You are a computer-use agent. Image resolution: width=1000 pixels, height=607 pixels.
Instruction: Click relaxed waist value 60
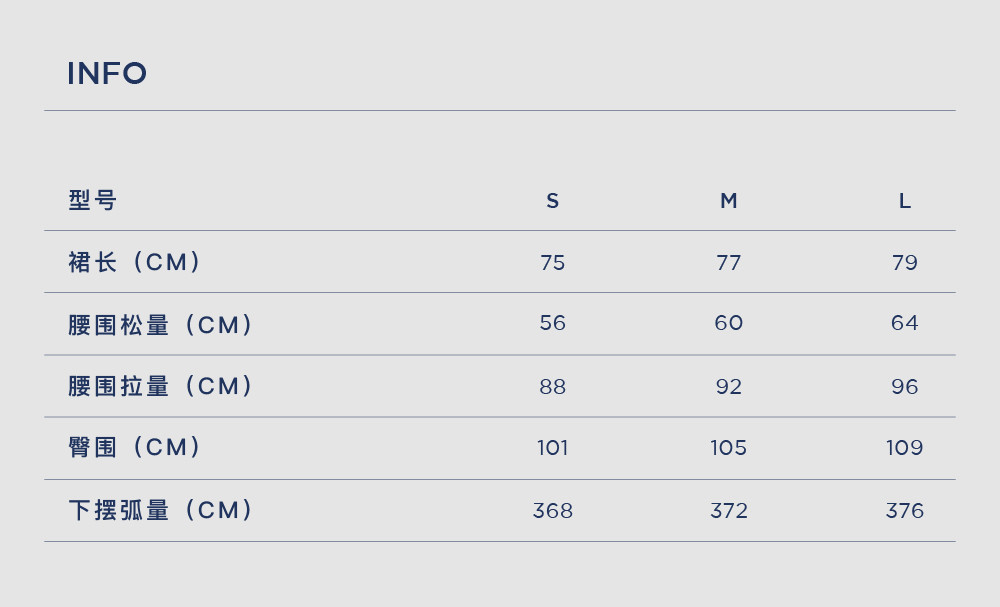click(x=729, y=323)
